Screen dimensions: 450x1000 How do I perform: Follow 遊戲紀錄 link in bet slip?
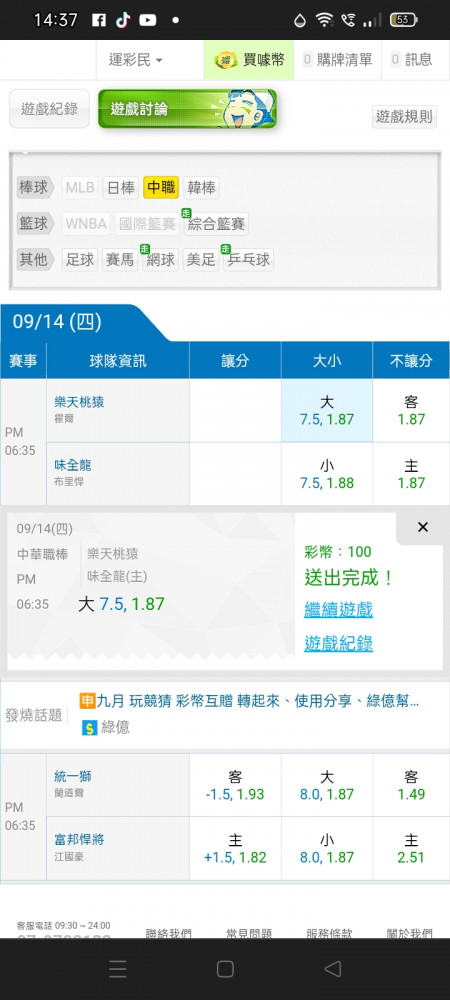click(338, 643)
